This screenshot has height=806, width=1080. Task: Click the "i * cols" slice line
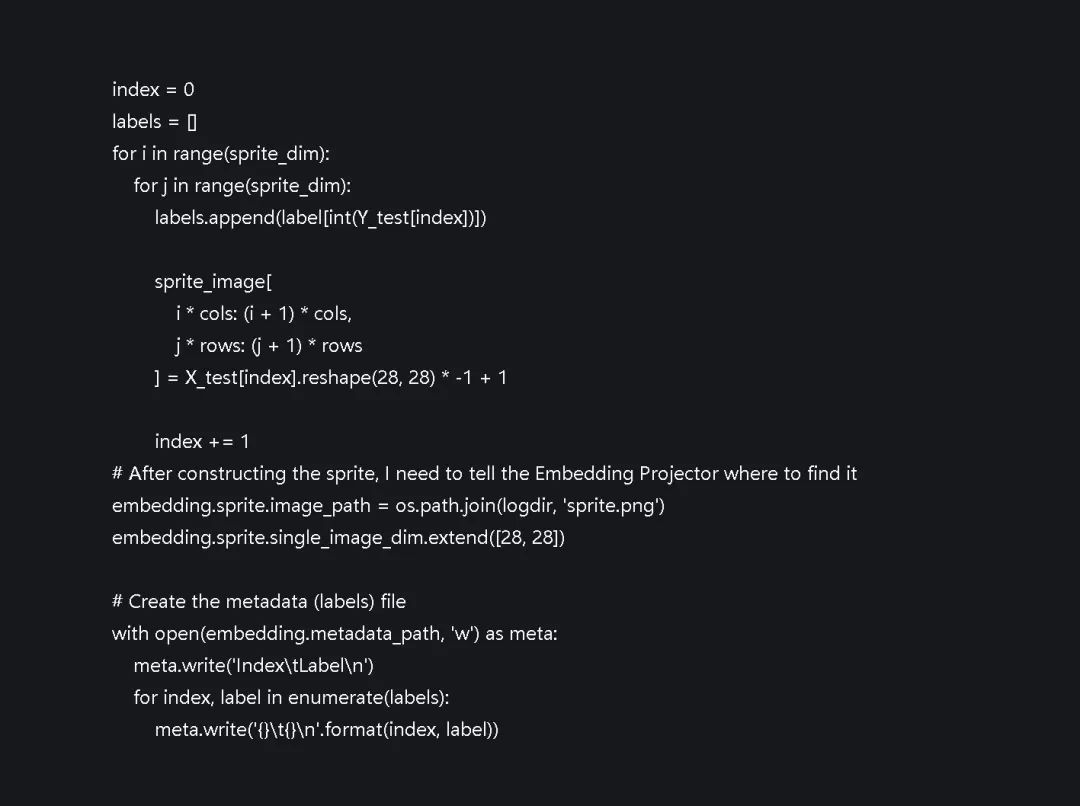click(264, 314)
